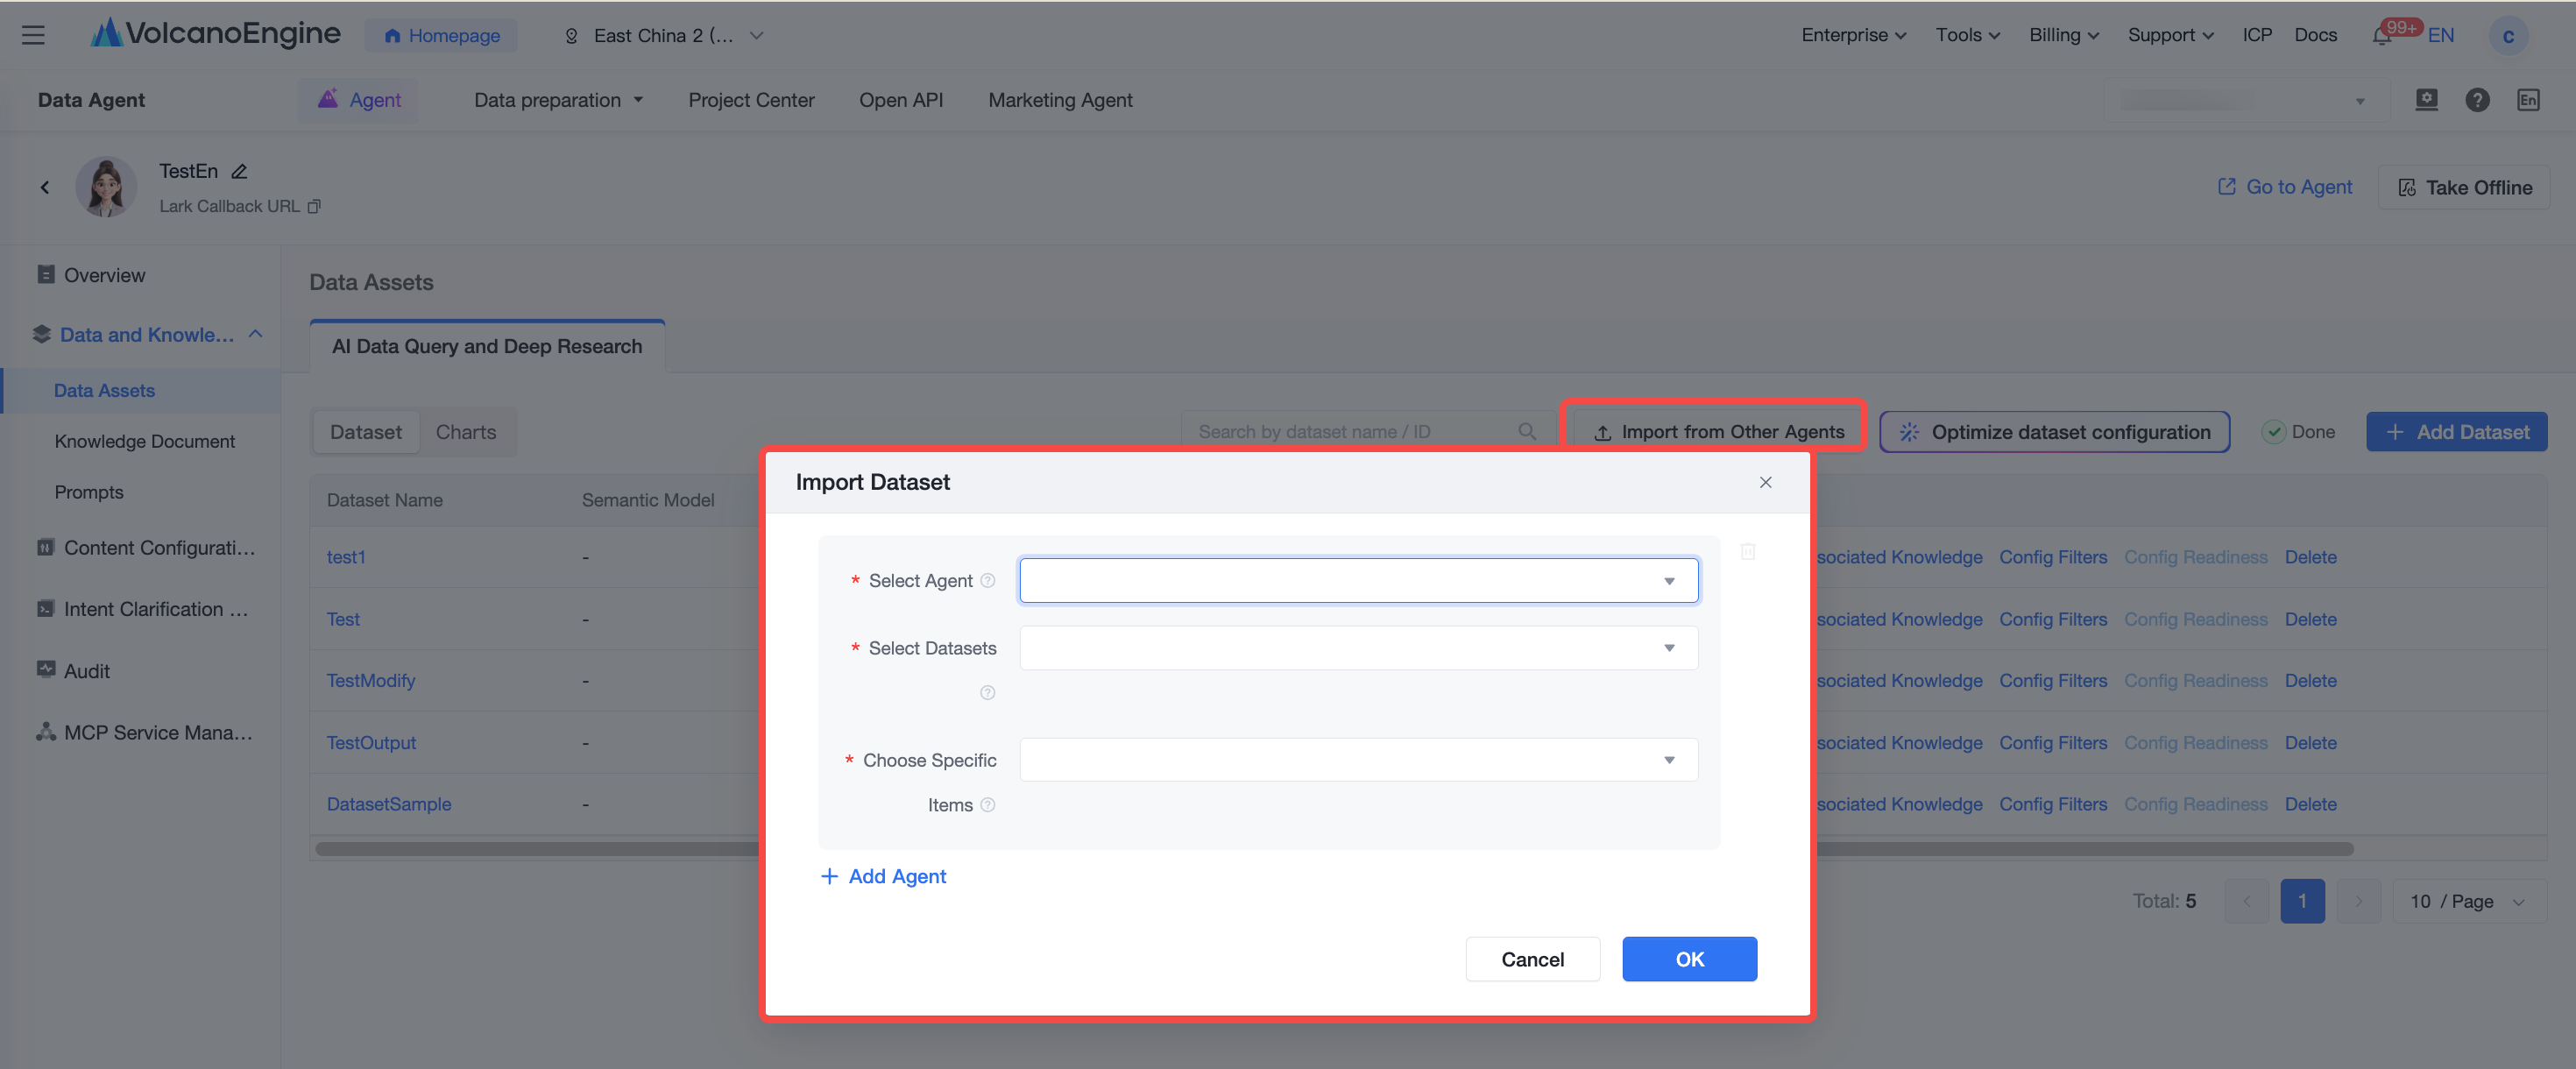The image size is (2576, 1069).
Task: Click the help question mark icon
Action: coord(2477,100)
